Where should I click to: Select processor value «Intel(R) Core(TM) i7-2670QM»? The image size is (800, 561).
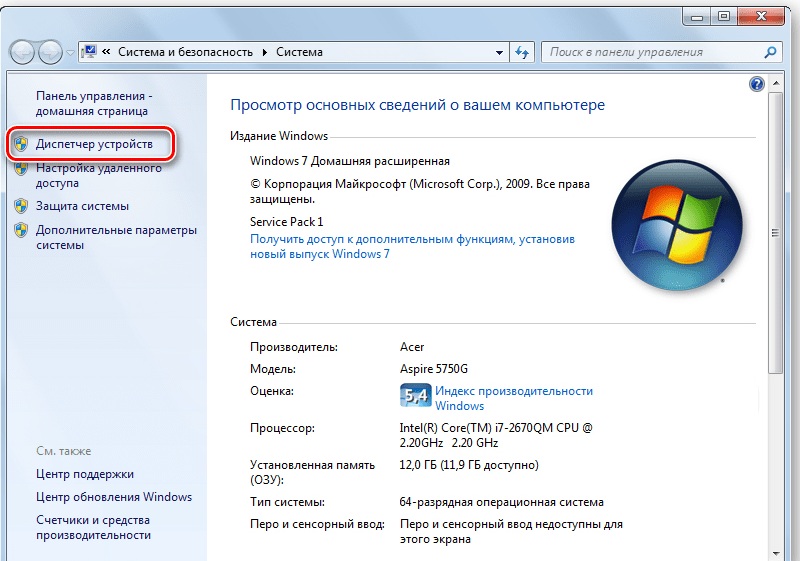point(496,435)
